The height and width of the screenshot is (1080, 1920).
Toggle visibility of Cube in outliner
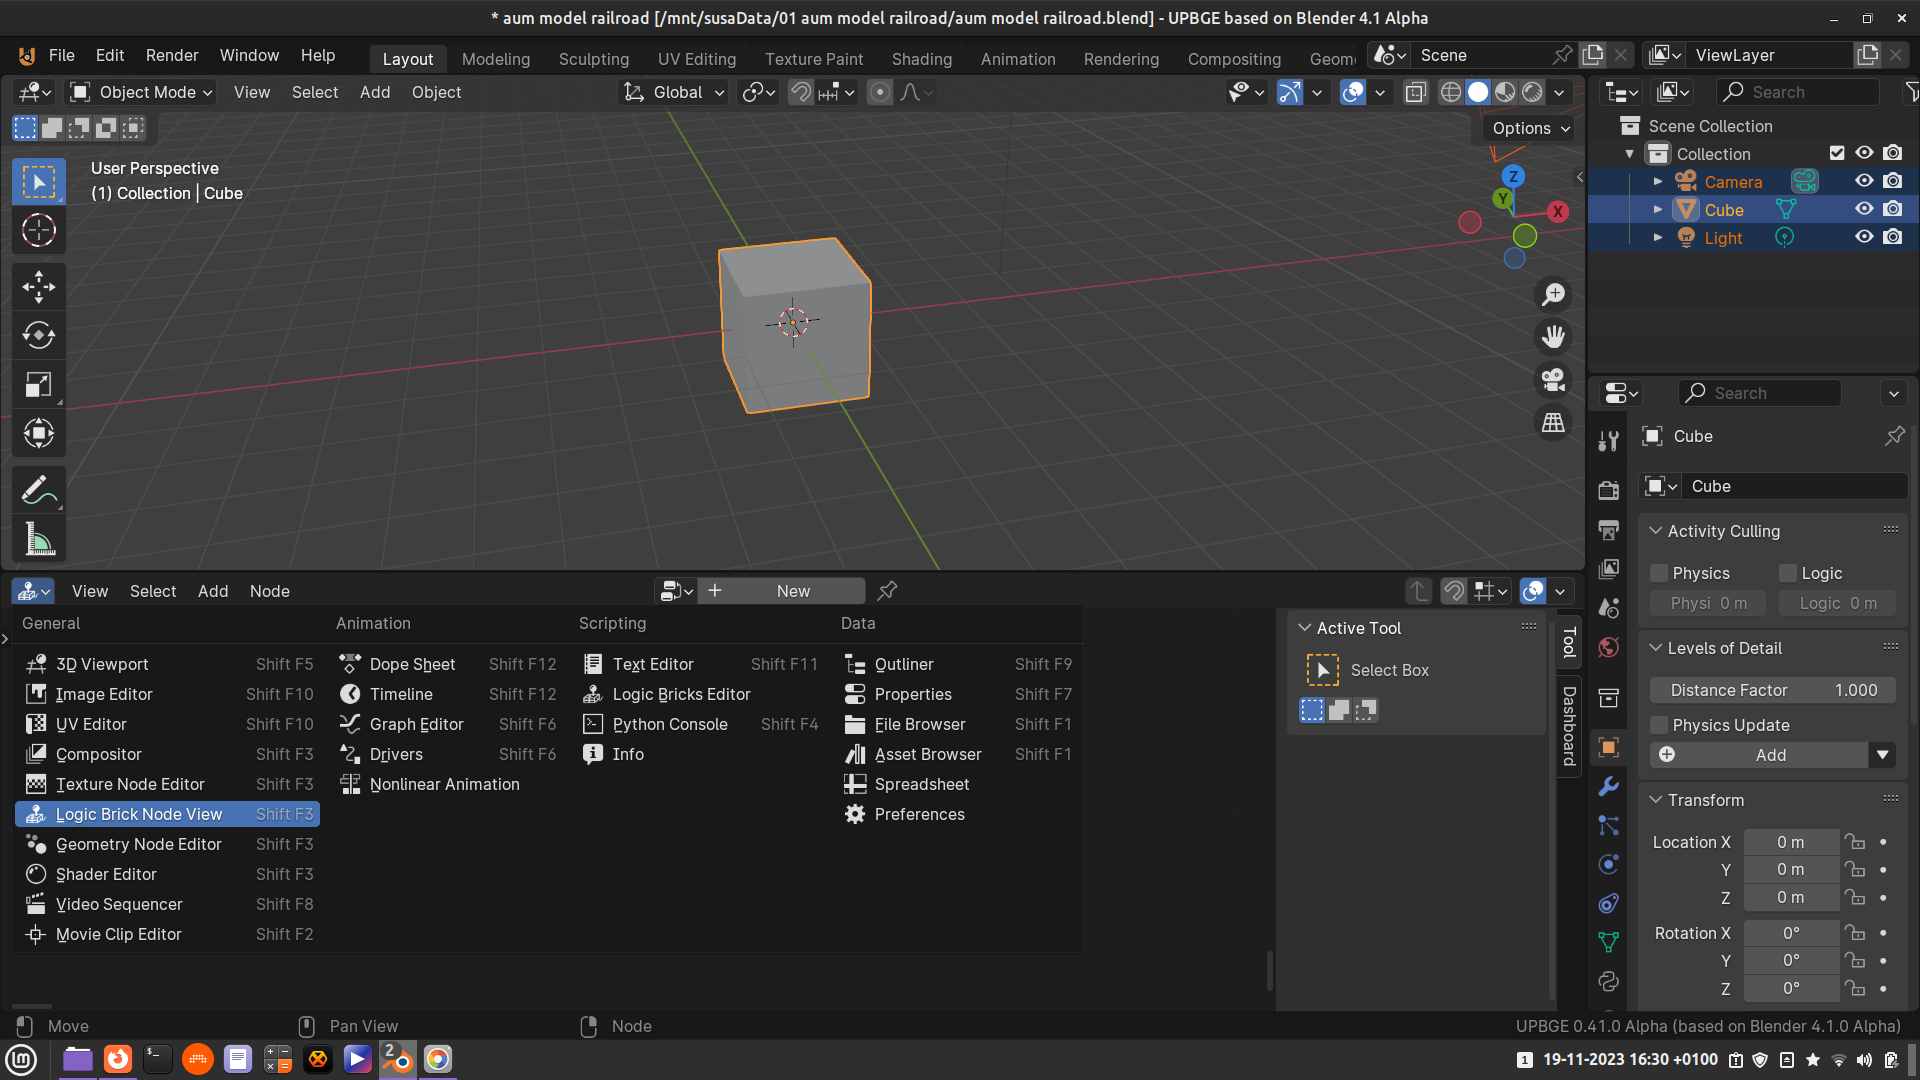tap(1865, 208)
